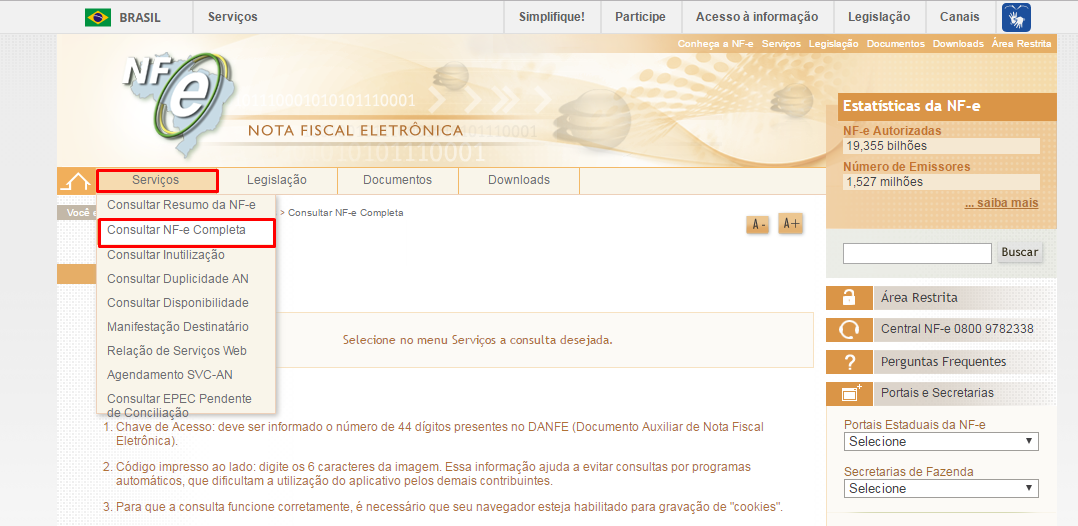The image size is (1078, 526).
Task: Open Serviços in the government top bar
Action: (232, 17)
